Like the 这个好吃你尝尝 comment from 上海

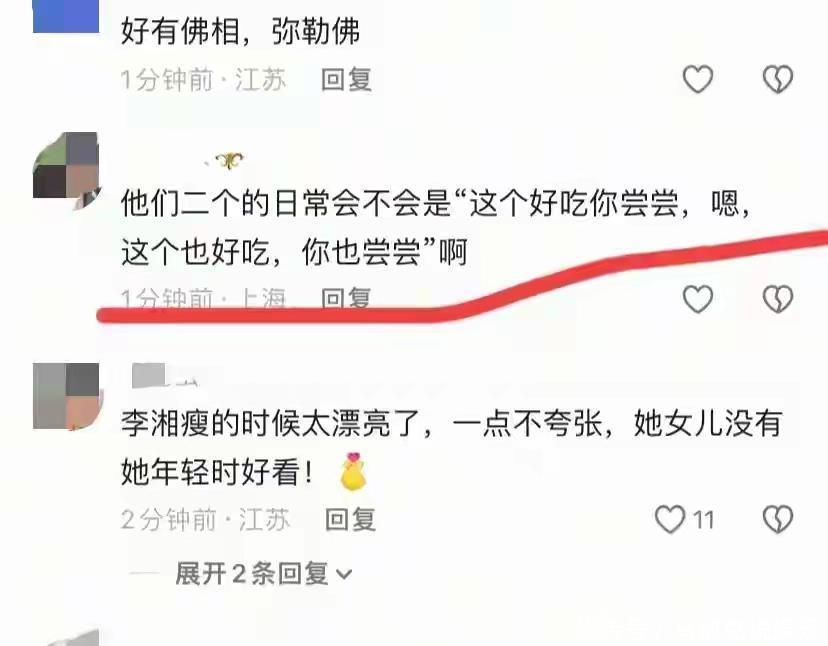tap(698, 299)
